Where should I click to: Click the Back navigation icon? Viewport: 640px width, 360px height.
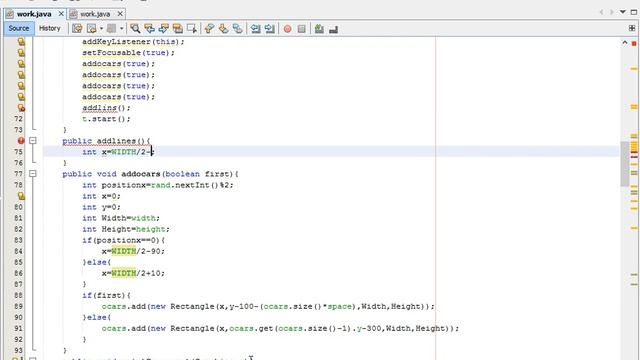pyautogui.click(x=91, y=29)
